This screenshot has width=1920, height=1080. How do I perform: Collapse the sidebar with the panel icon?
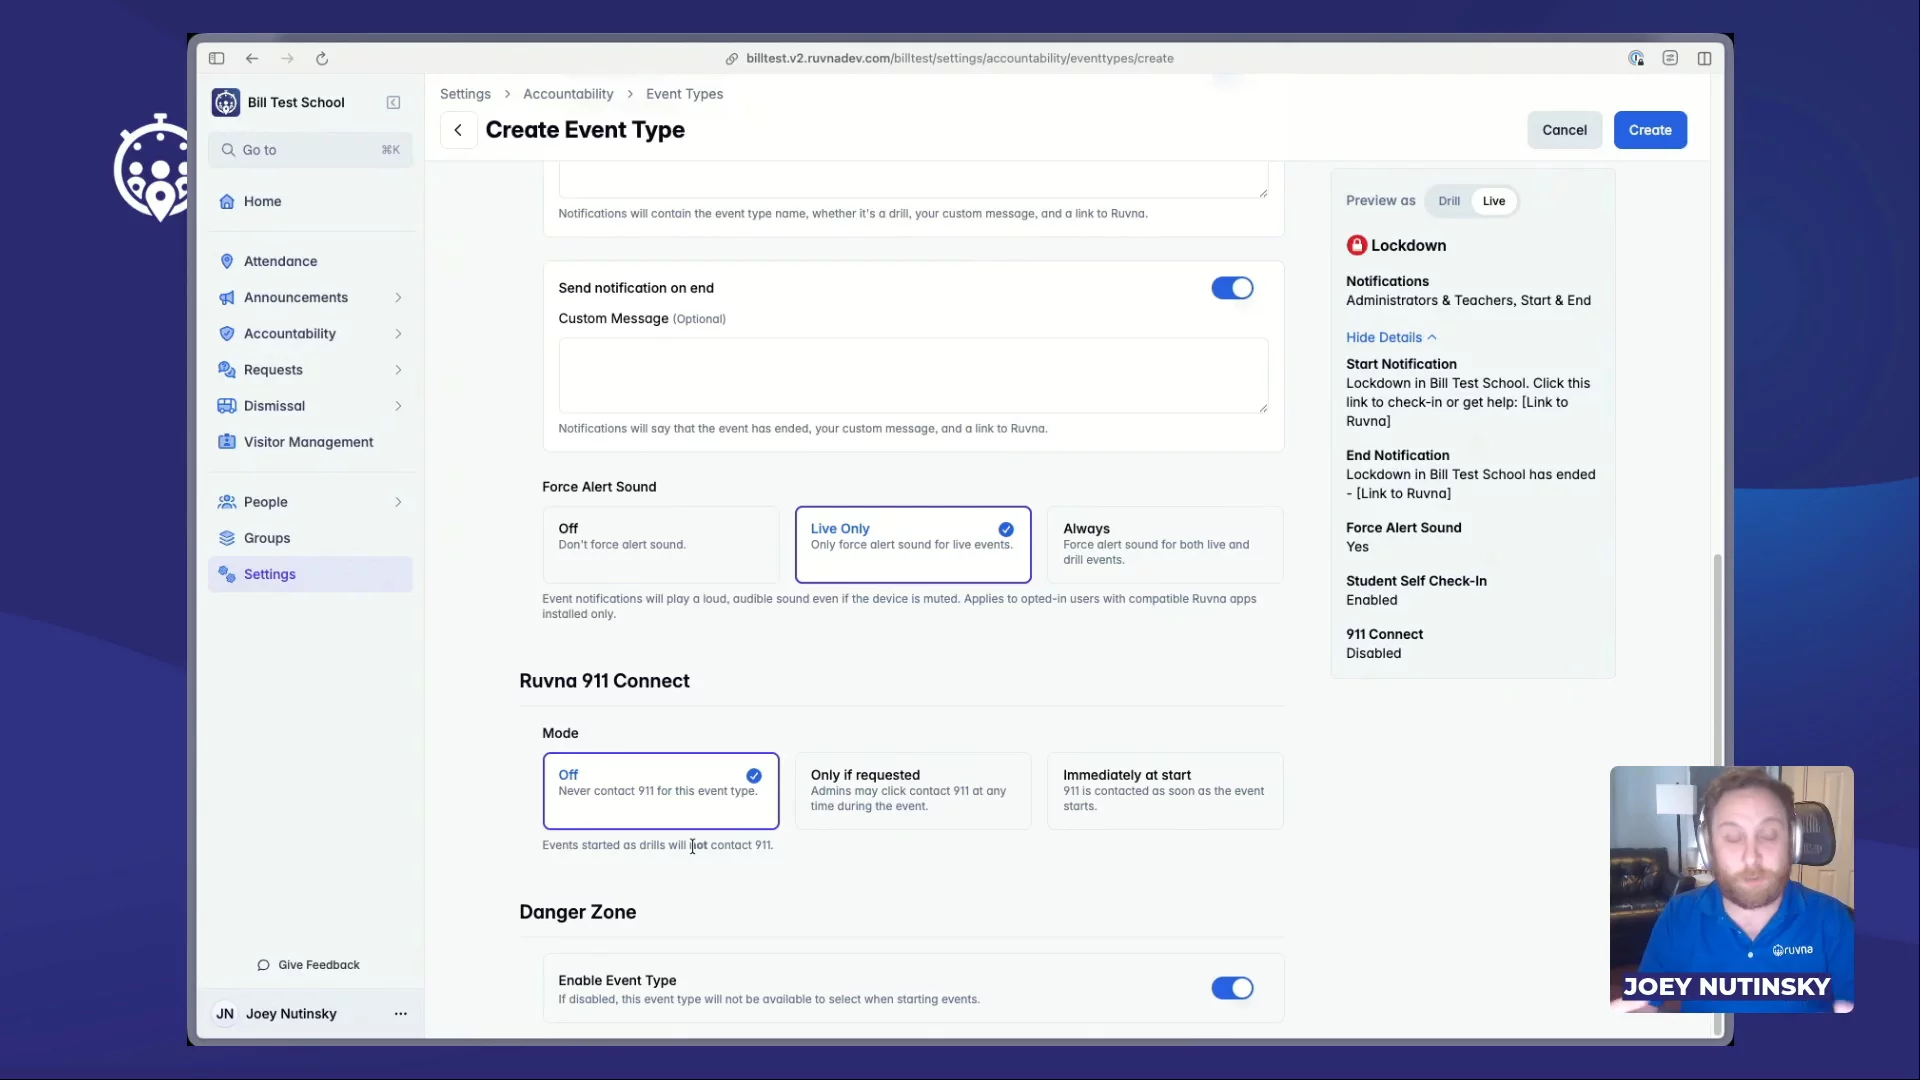394,102
